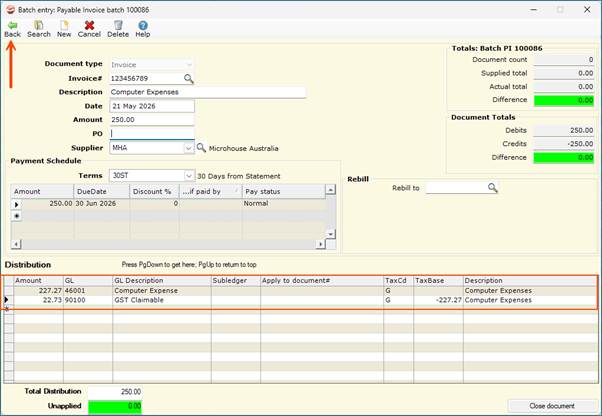Expand the Terms 30ST dropdown
Image resolution: width=602 pixels, height=416 pixels.
pos(189,176)
